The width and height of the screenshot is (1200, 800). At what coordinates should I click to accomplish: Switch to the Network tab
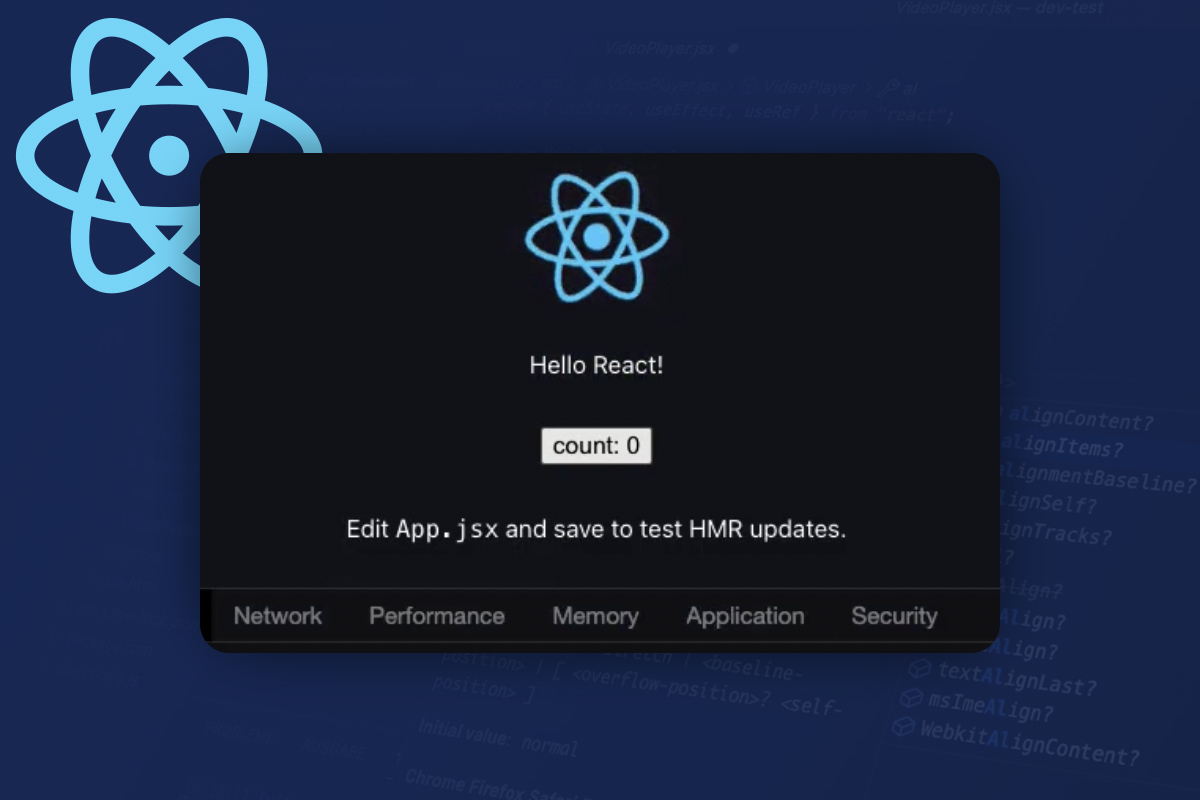click(x=277, y=616)
